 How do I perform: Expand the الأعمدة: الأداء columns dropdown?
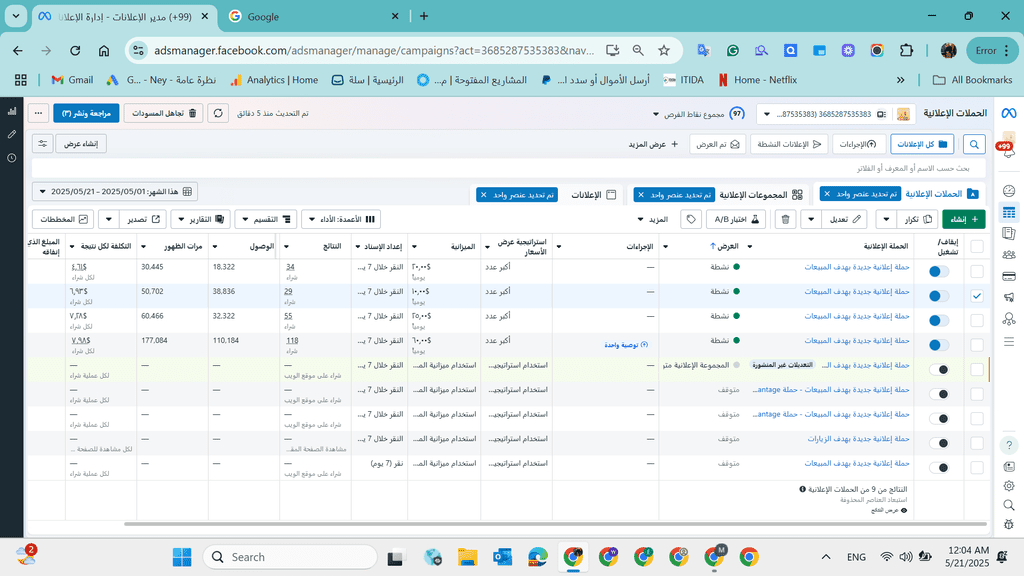[343, 219]
